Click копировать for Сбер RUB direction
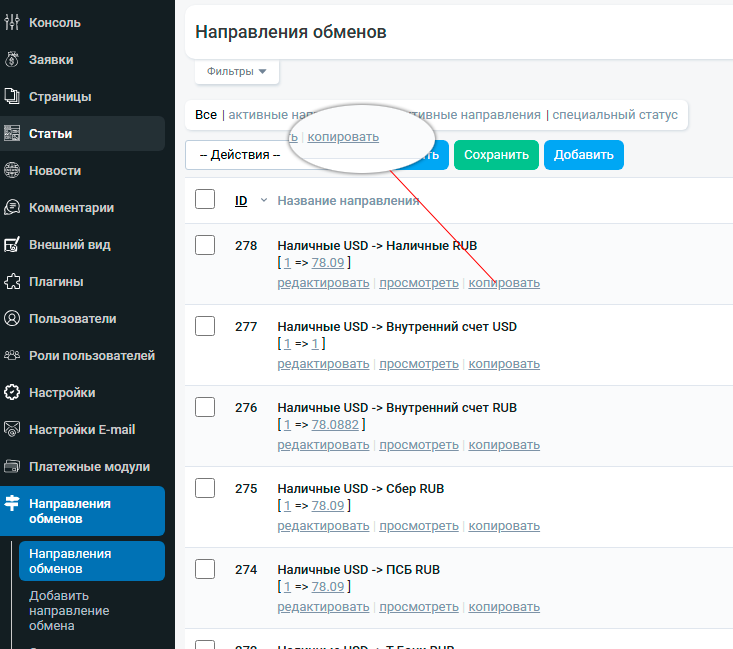Image resolution: width=733 pixels, height=649 pixels. click(x=504, y=526)
